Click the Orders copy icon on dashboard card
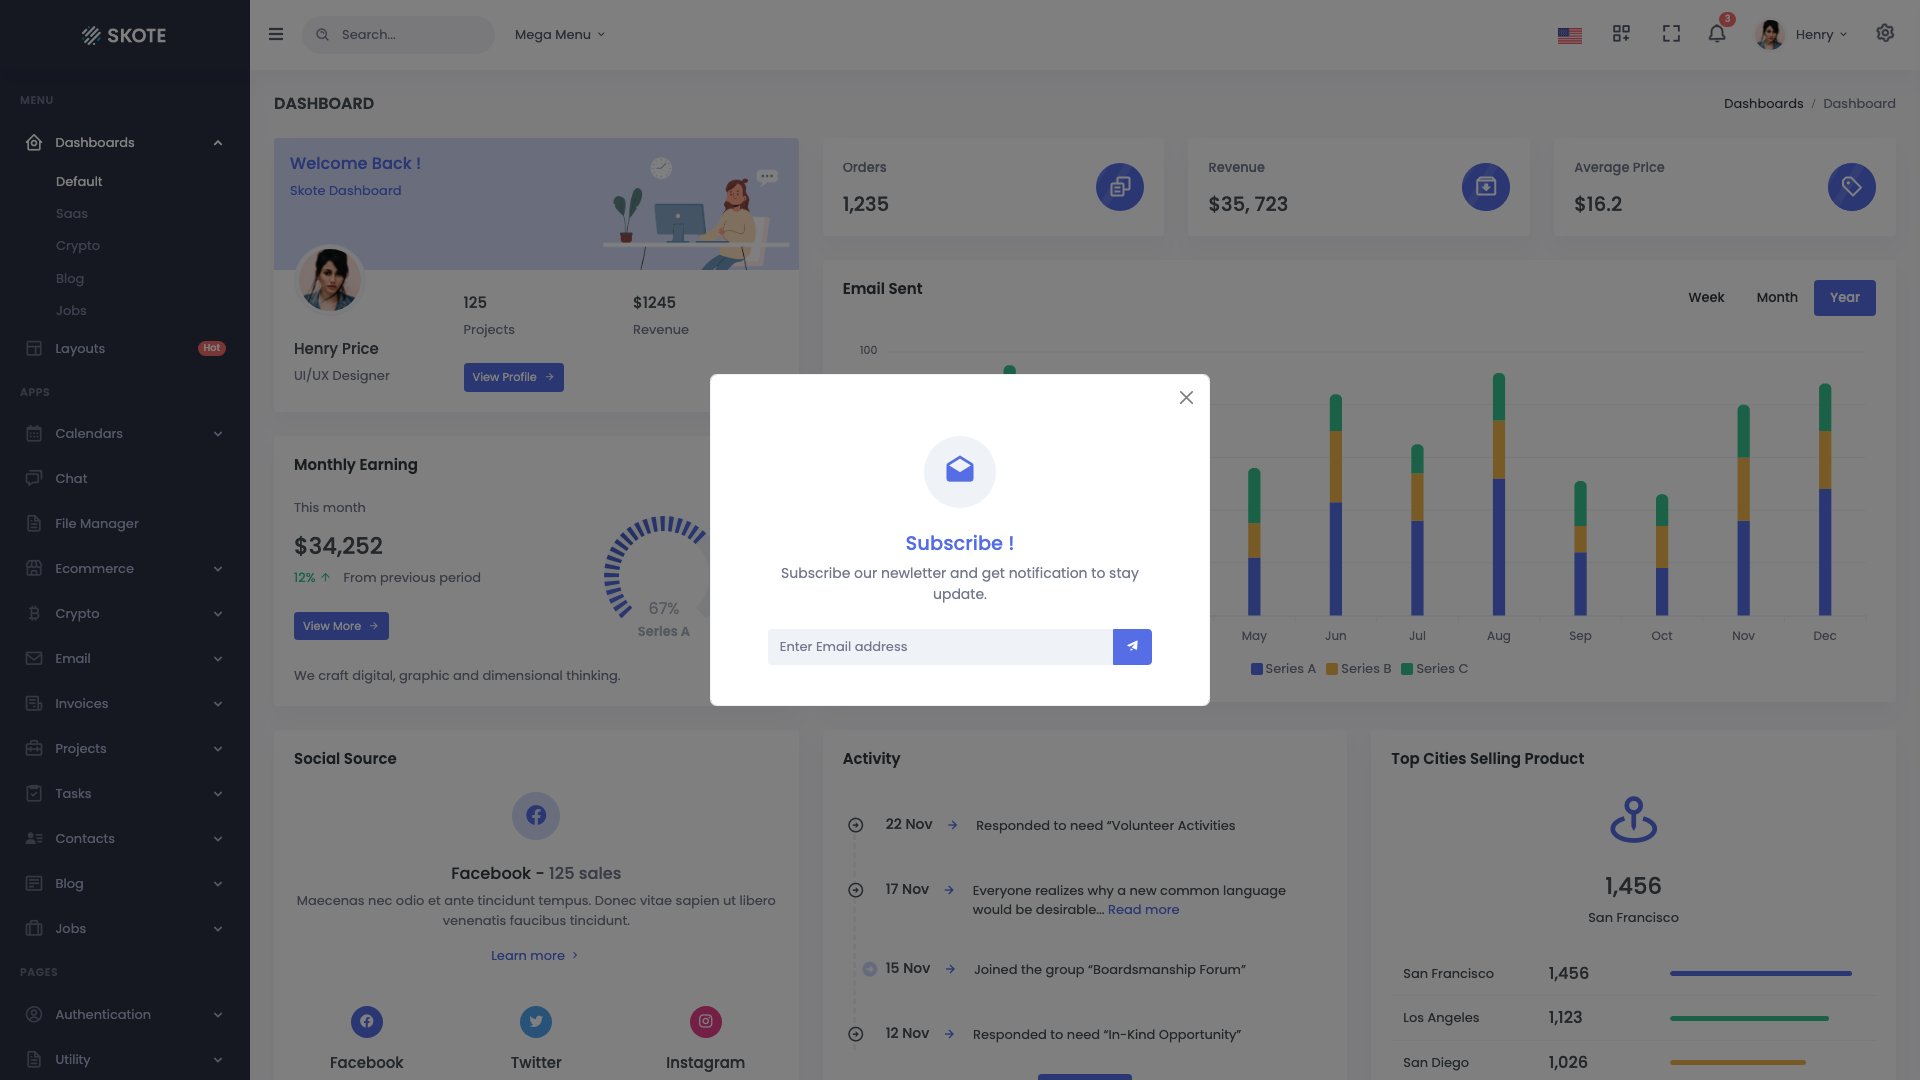Image resolution: width=1920 pixels, height=1080 pixels. (1119, 186)
